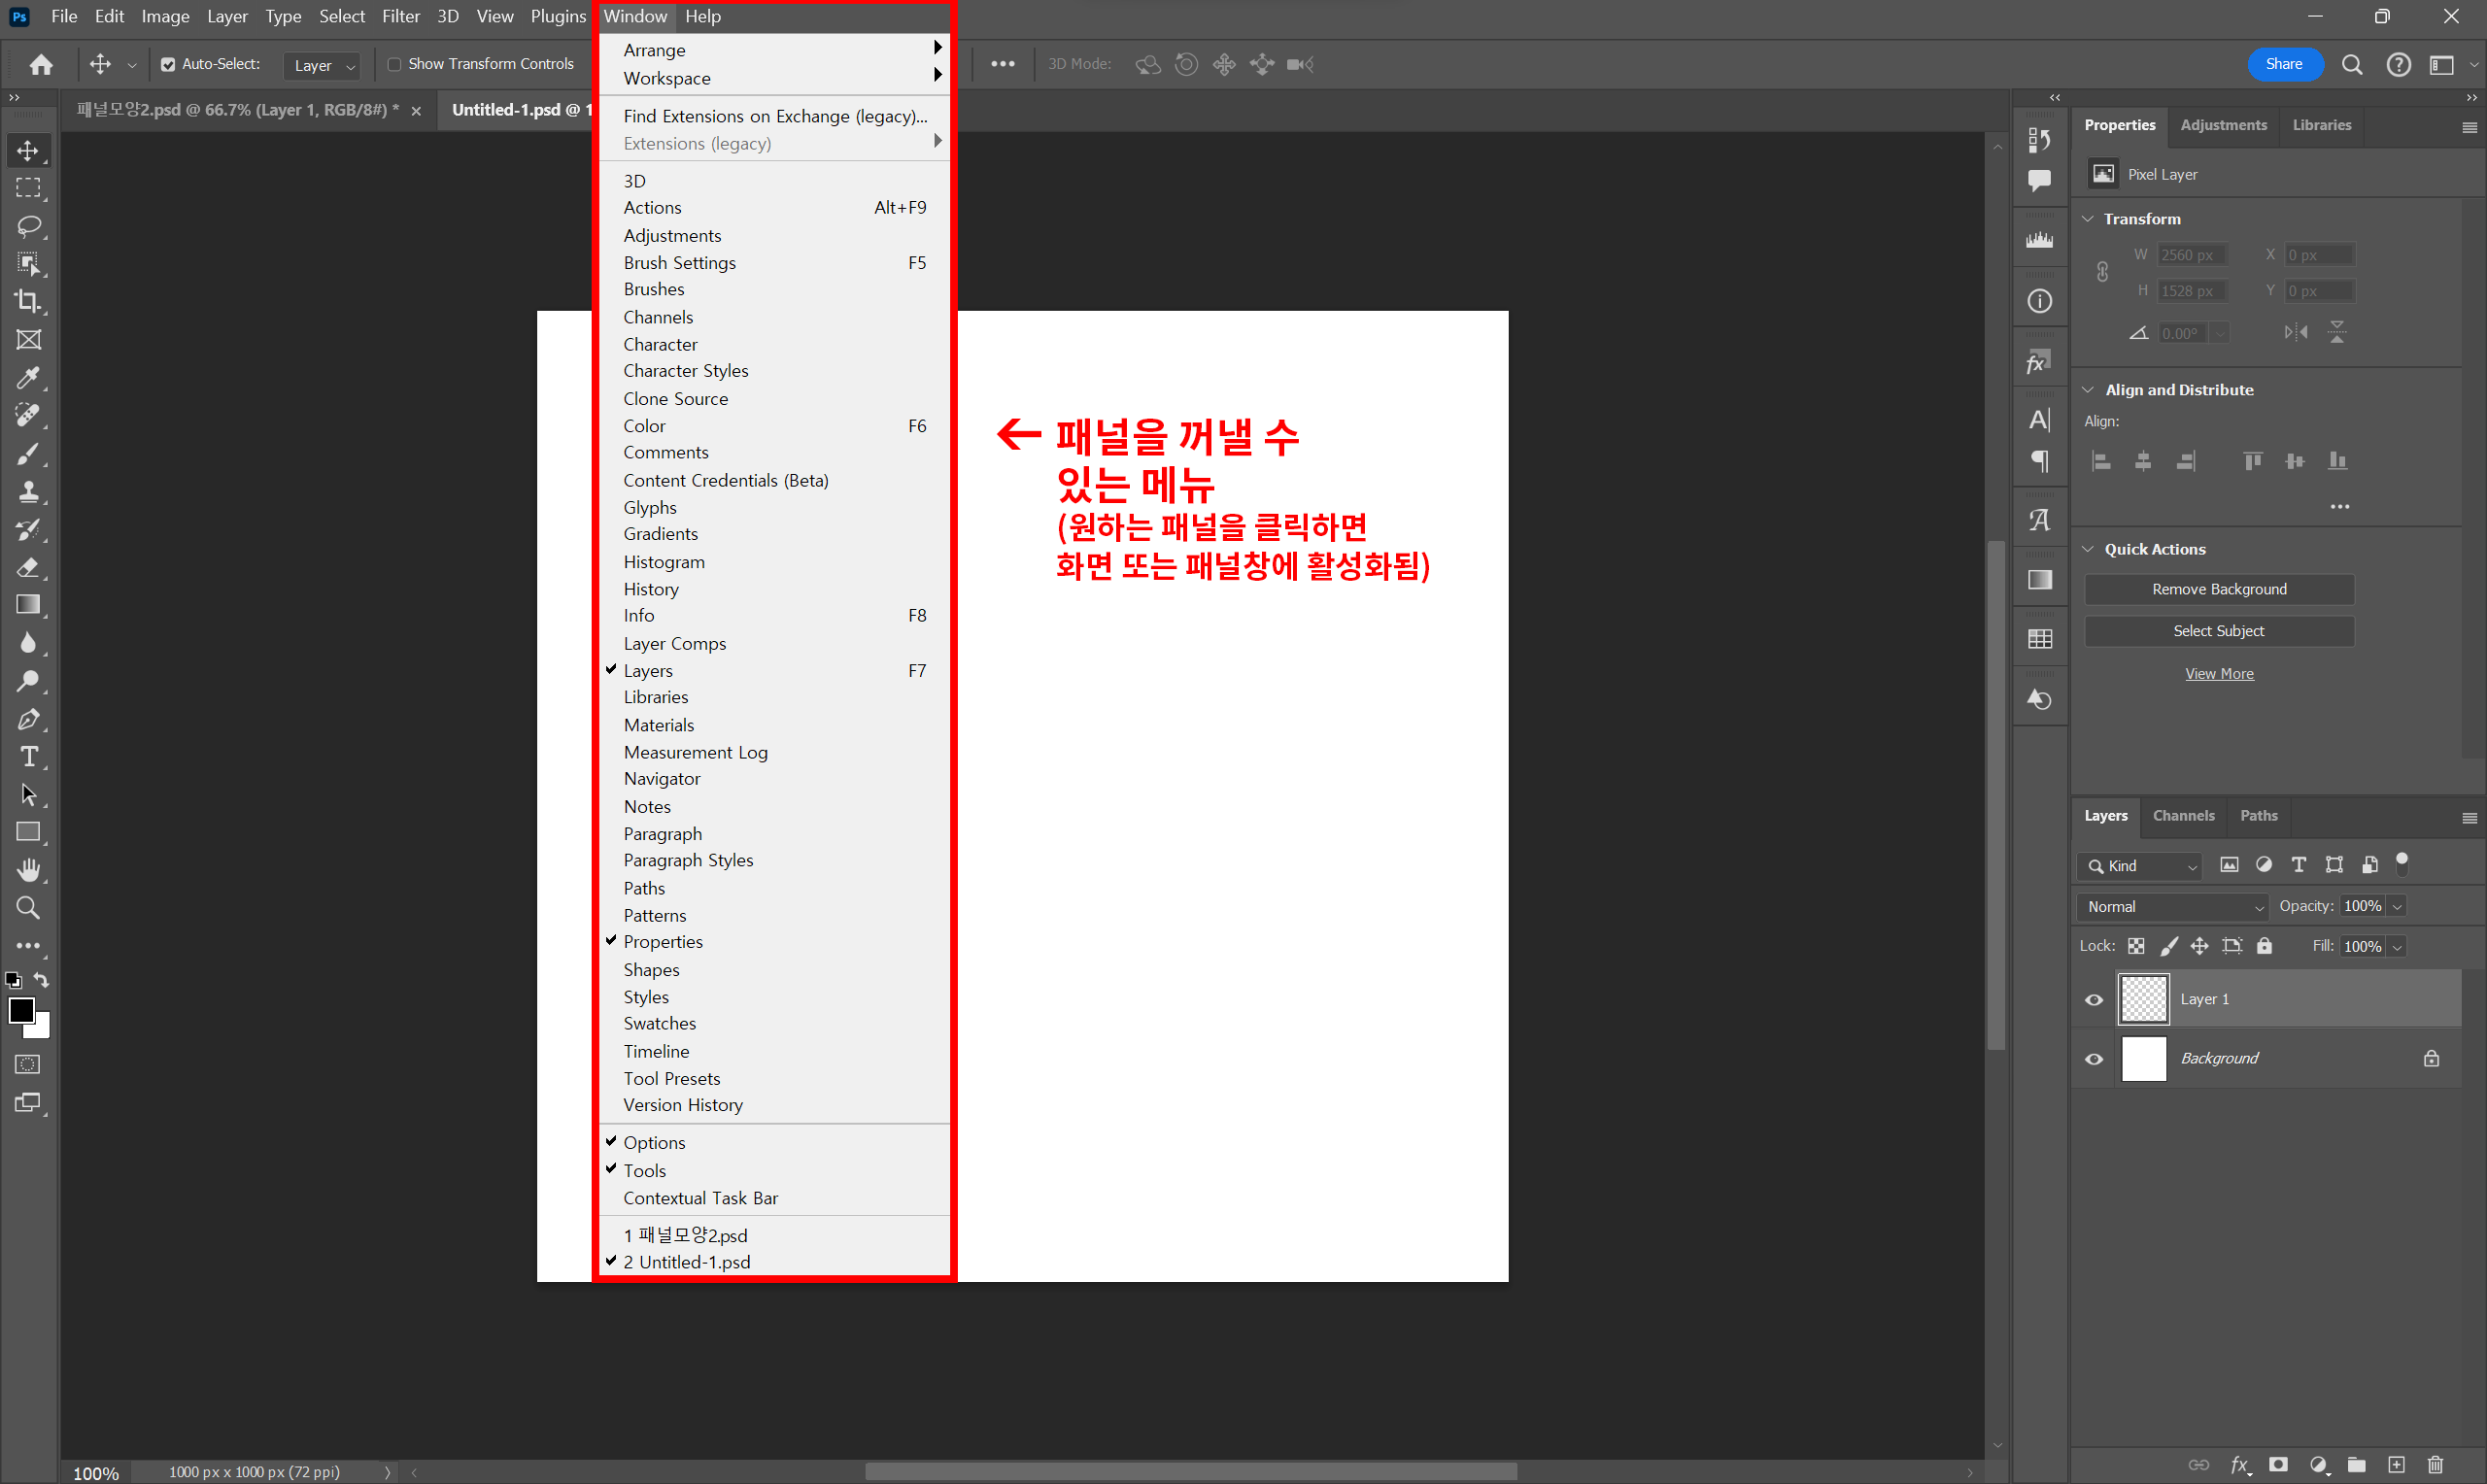Select the Crop tool
Image resolution: width=2487 pixels, height=1484 pixels.
click(x=28, y=301)
